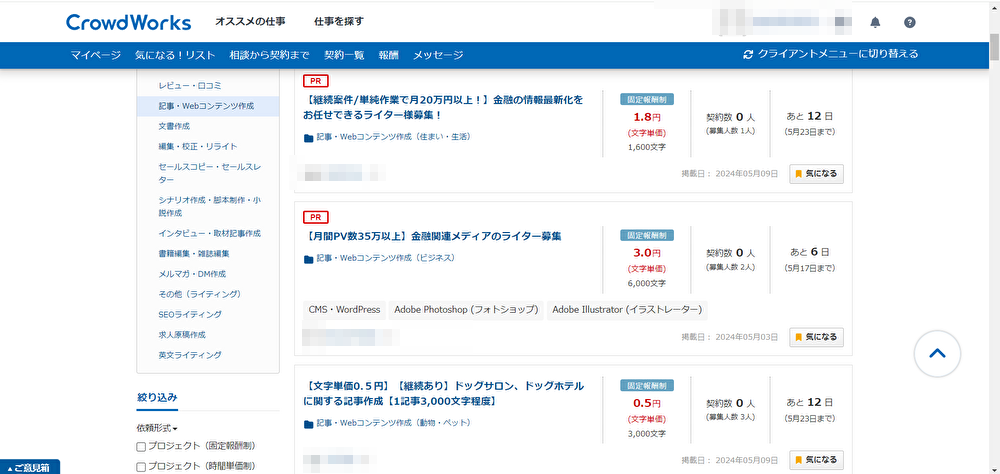Bookmark the 金融の情報最新化 job with 気になる
Screen dimensions: 1000x474
[x=816, y=174]
